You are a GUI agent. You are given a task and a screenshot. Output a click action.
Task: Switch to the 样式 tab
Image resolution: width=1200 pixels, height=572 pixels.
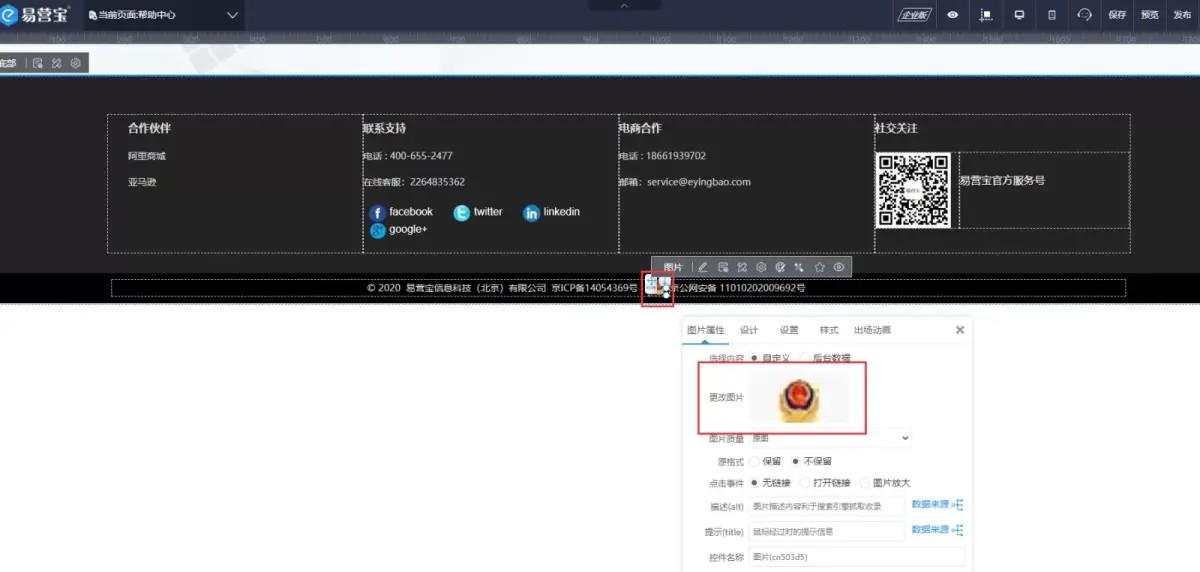click(829, 330)
